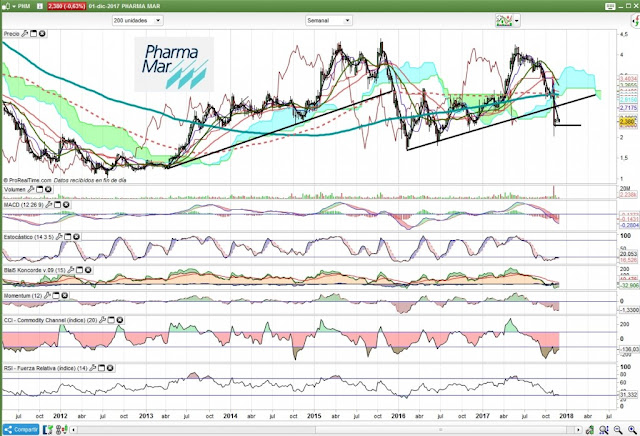Zoom out with the minus magnifier

point(618,429)
